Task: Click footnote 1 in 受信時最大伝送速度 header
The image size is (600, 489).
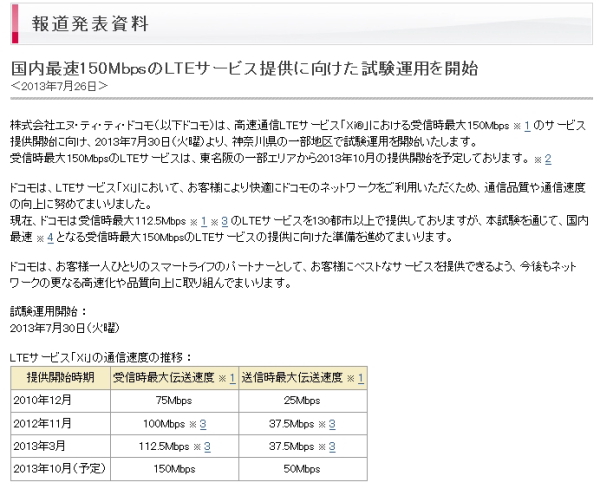Action: [x=232, y=378]
